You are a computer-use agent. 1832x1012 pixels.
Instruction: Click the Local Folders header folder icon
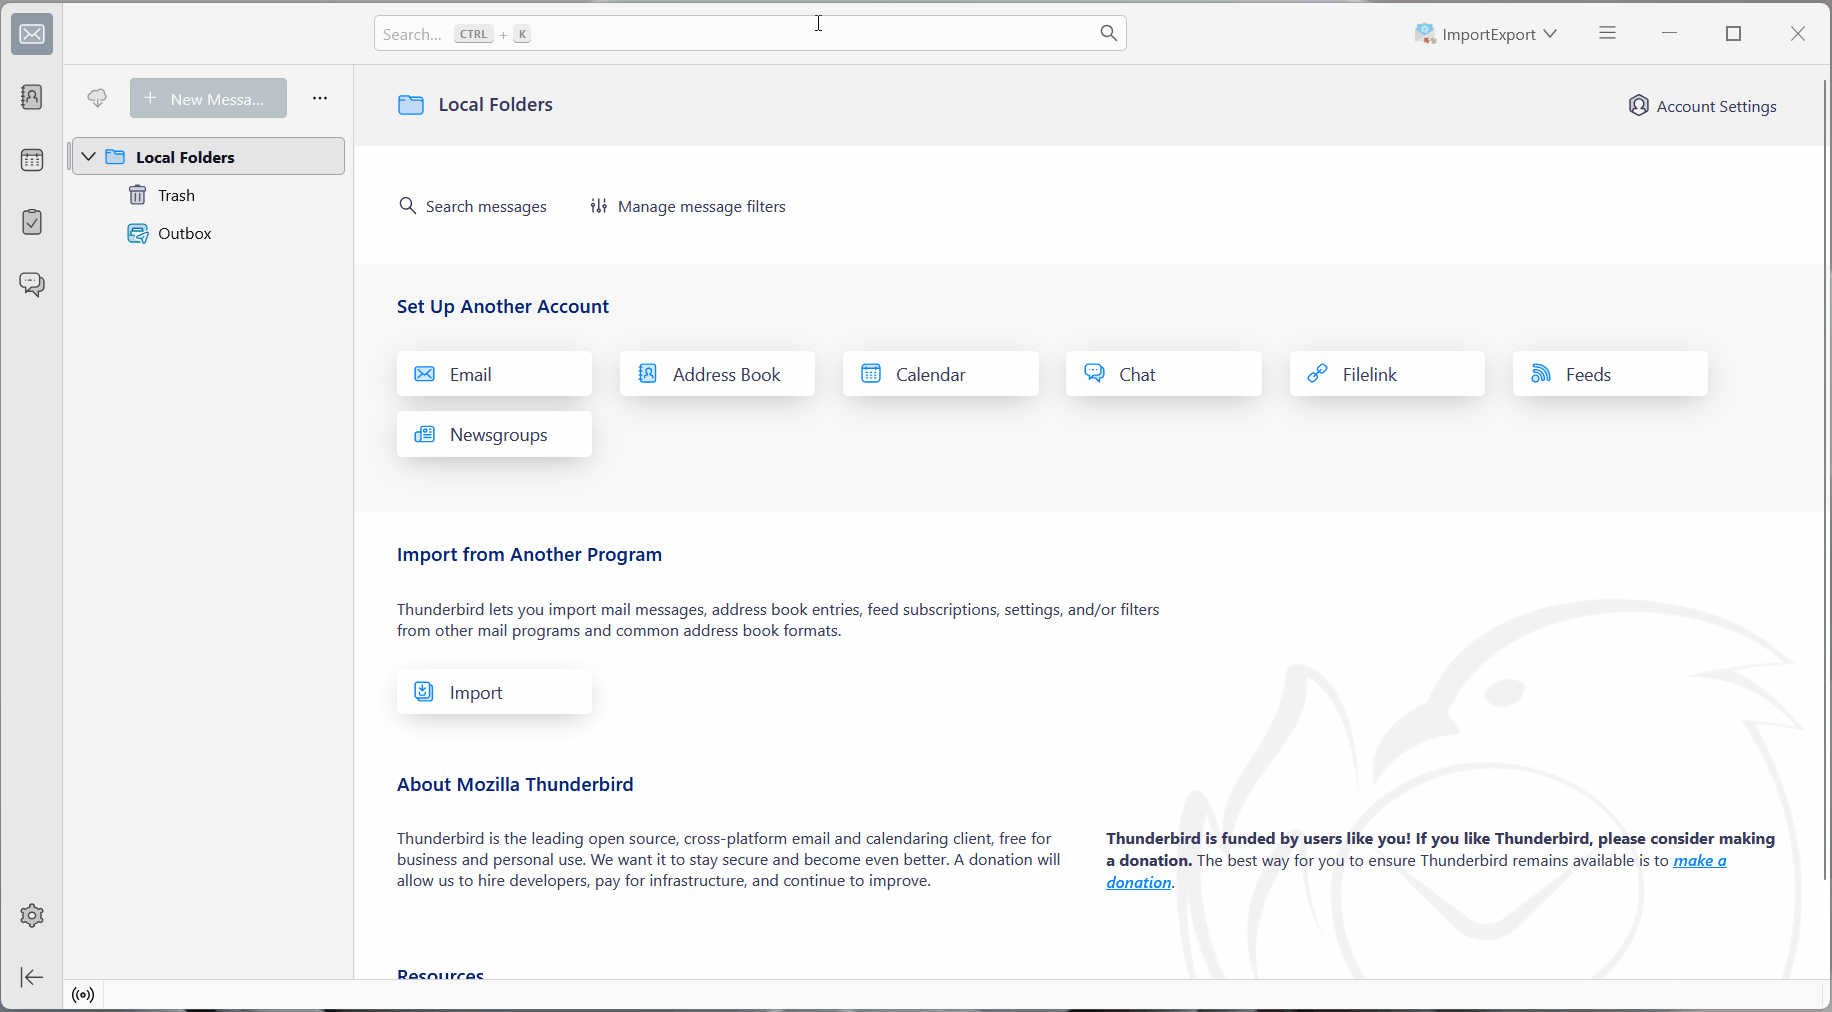pyautogui.click(x=411, y=105)
